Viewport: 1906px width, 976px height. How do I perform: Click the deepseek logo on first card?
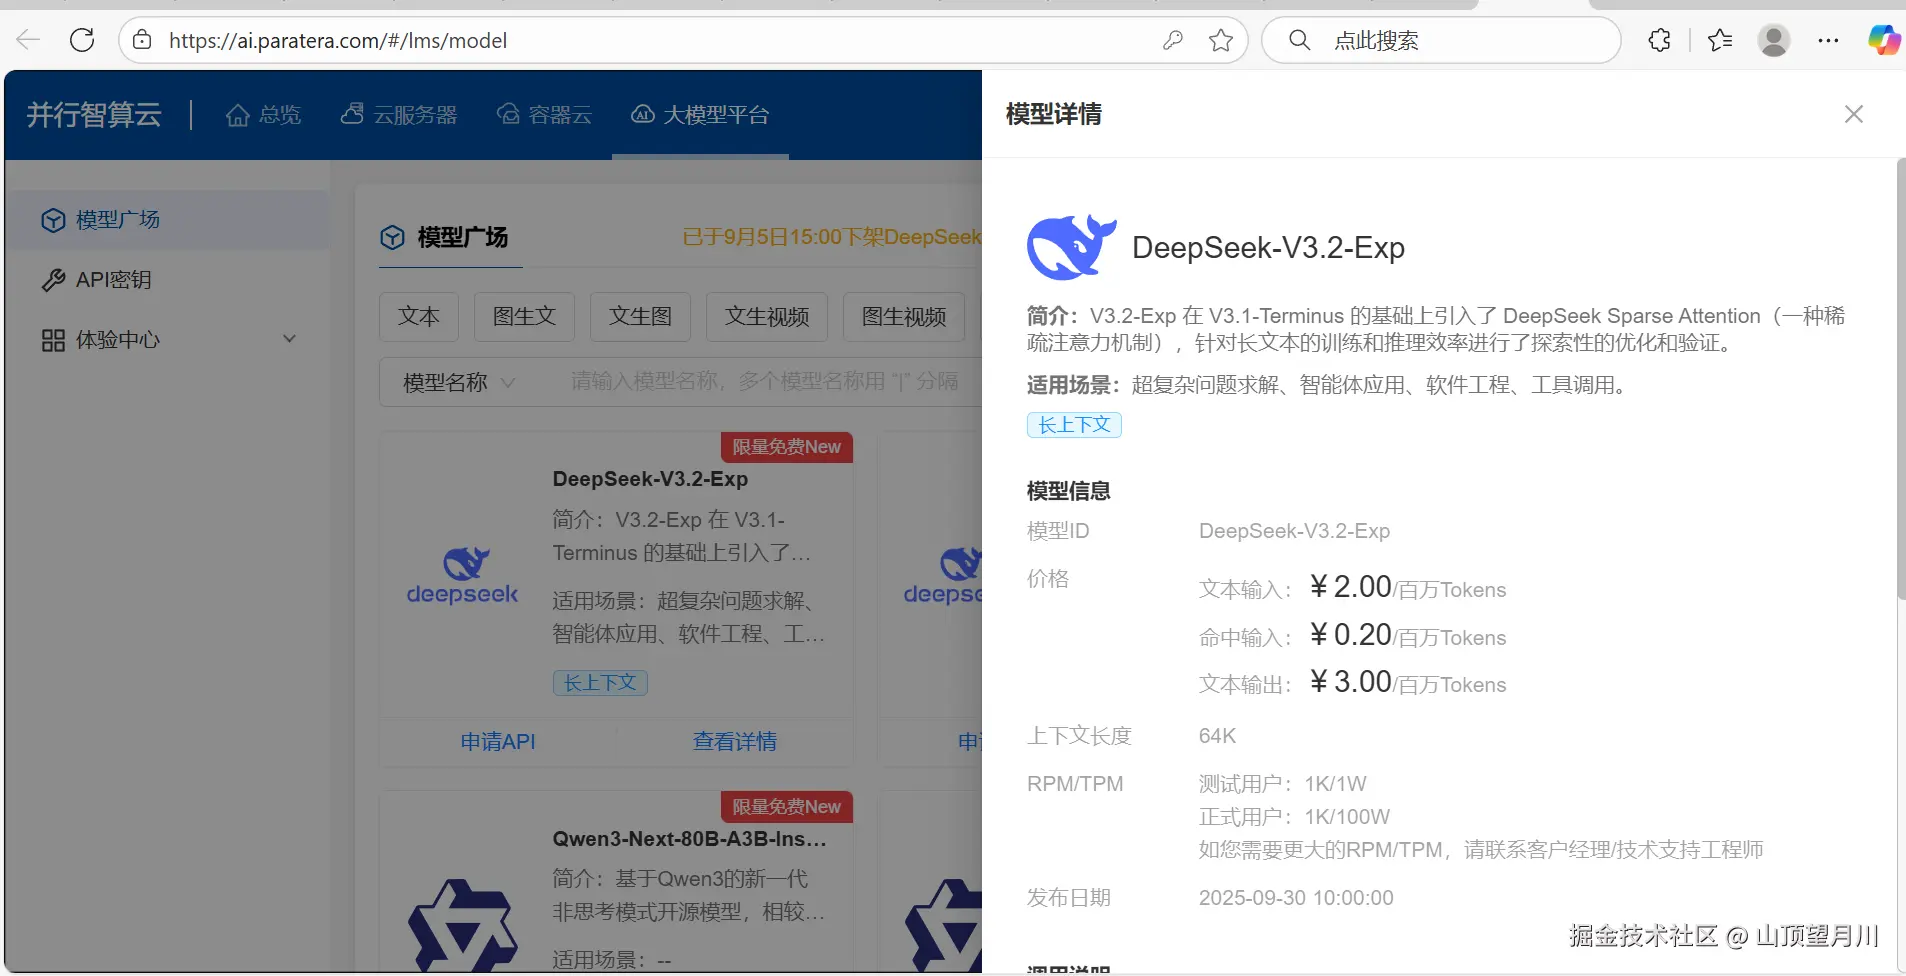[x=462, y=576]
